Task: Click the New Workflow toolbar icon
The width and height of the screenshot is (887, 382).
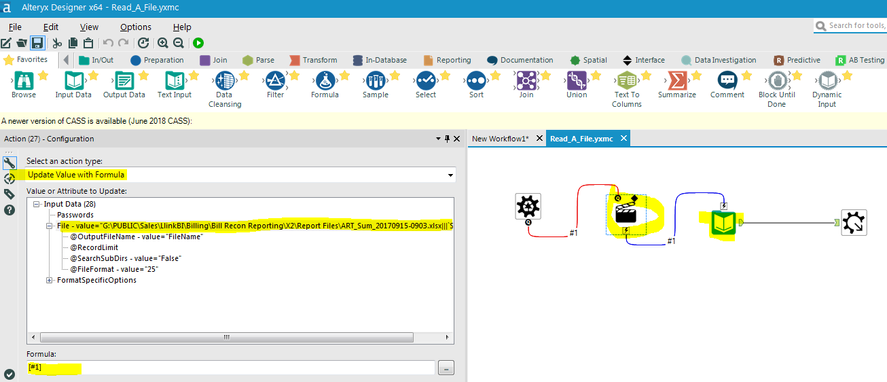Action: click(6, 43)
